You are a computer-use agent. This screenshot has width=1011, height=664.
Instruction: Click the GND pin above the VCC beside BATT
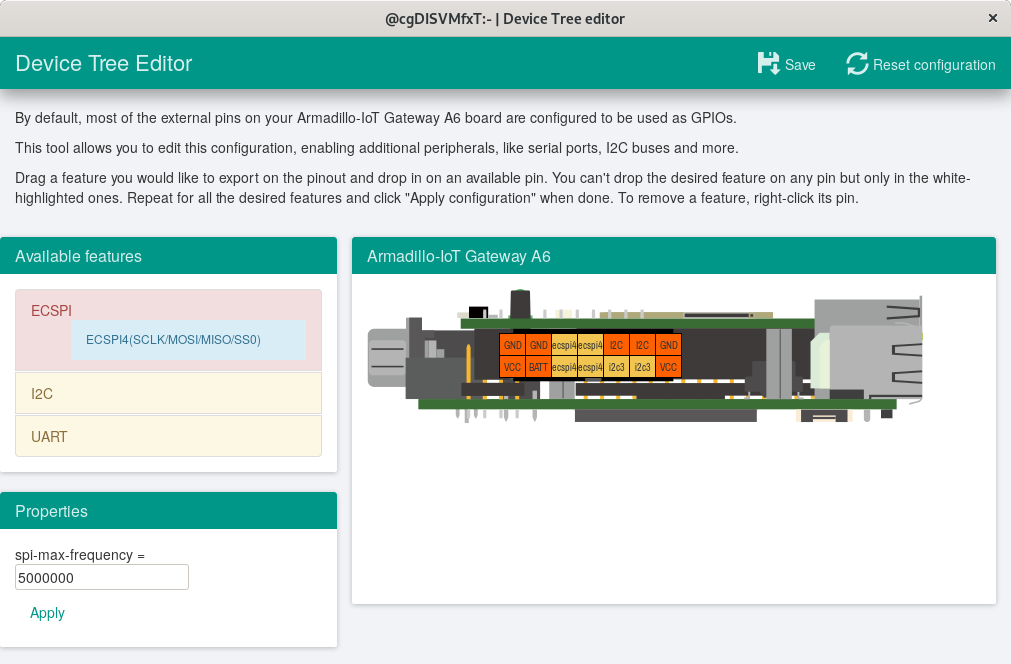(512, 345)
